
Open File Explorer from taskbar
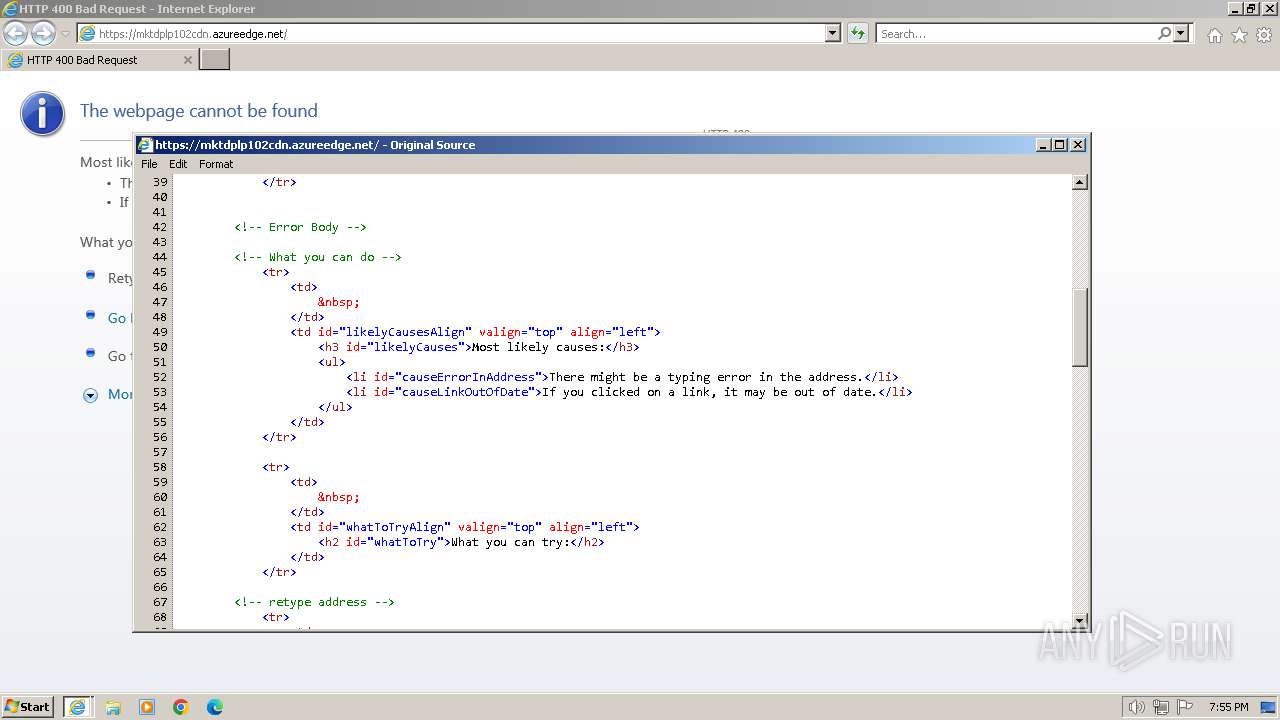coord(113,707)
